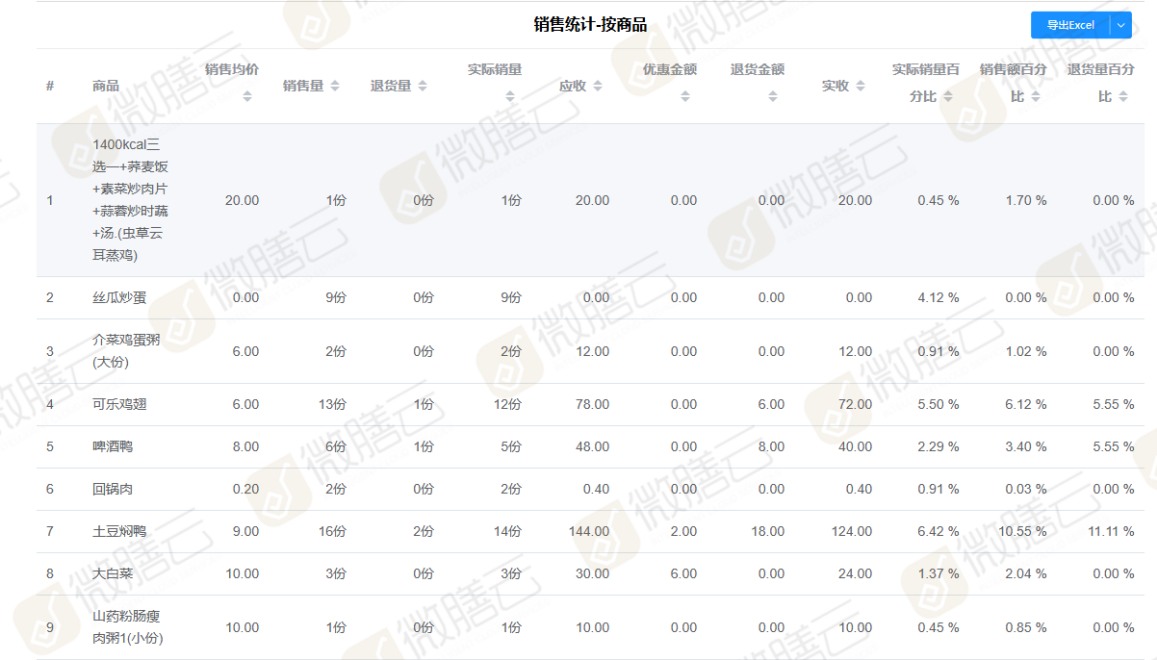1157x660 pixels.
Task: Click the 回锅肉 product cell
Action: pyautogui.click(x=112, y=490)
